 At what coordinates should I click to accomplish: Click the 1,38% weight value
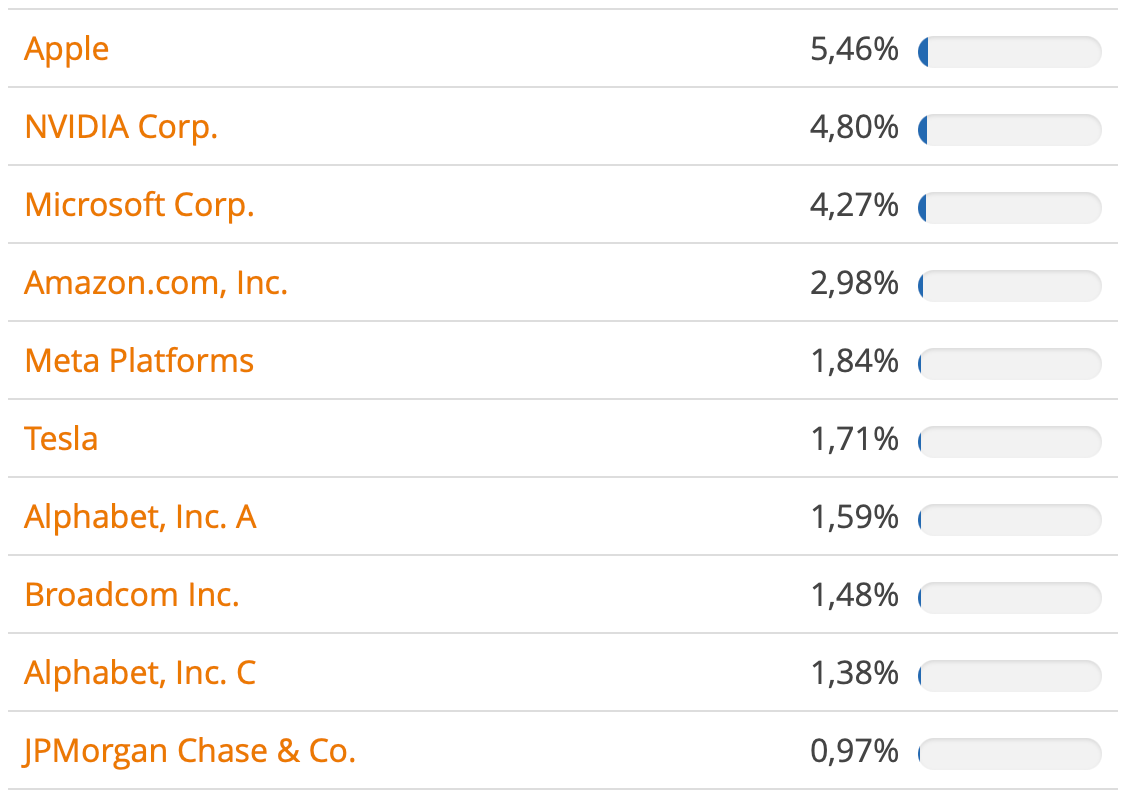pyautogui.click(x=854, y=673)
